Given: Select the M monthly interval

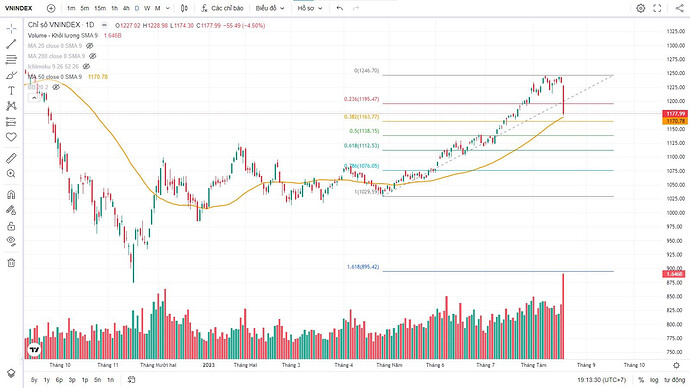Looking at the screenshot, I should [158, 8].
